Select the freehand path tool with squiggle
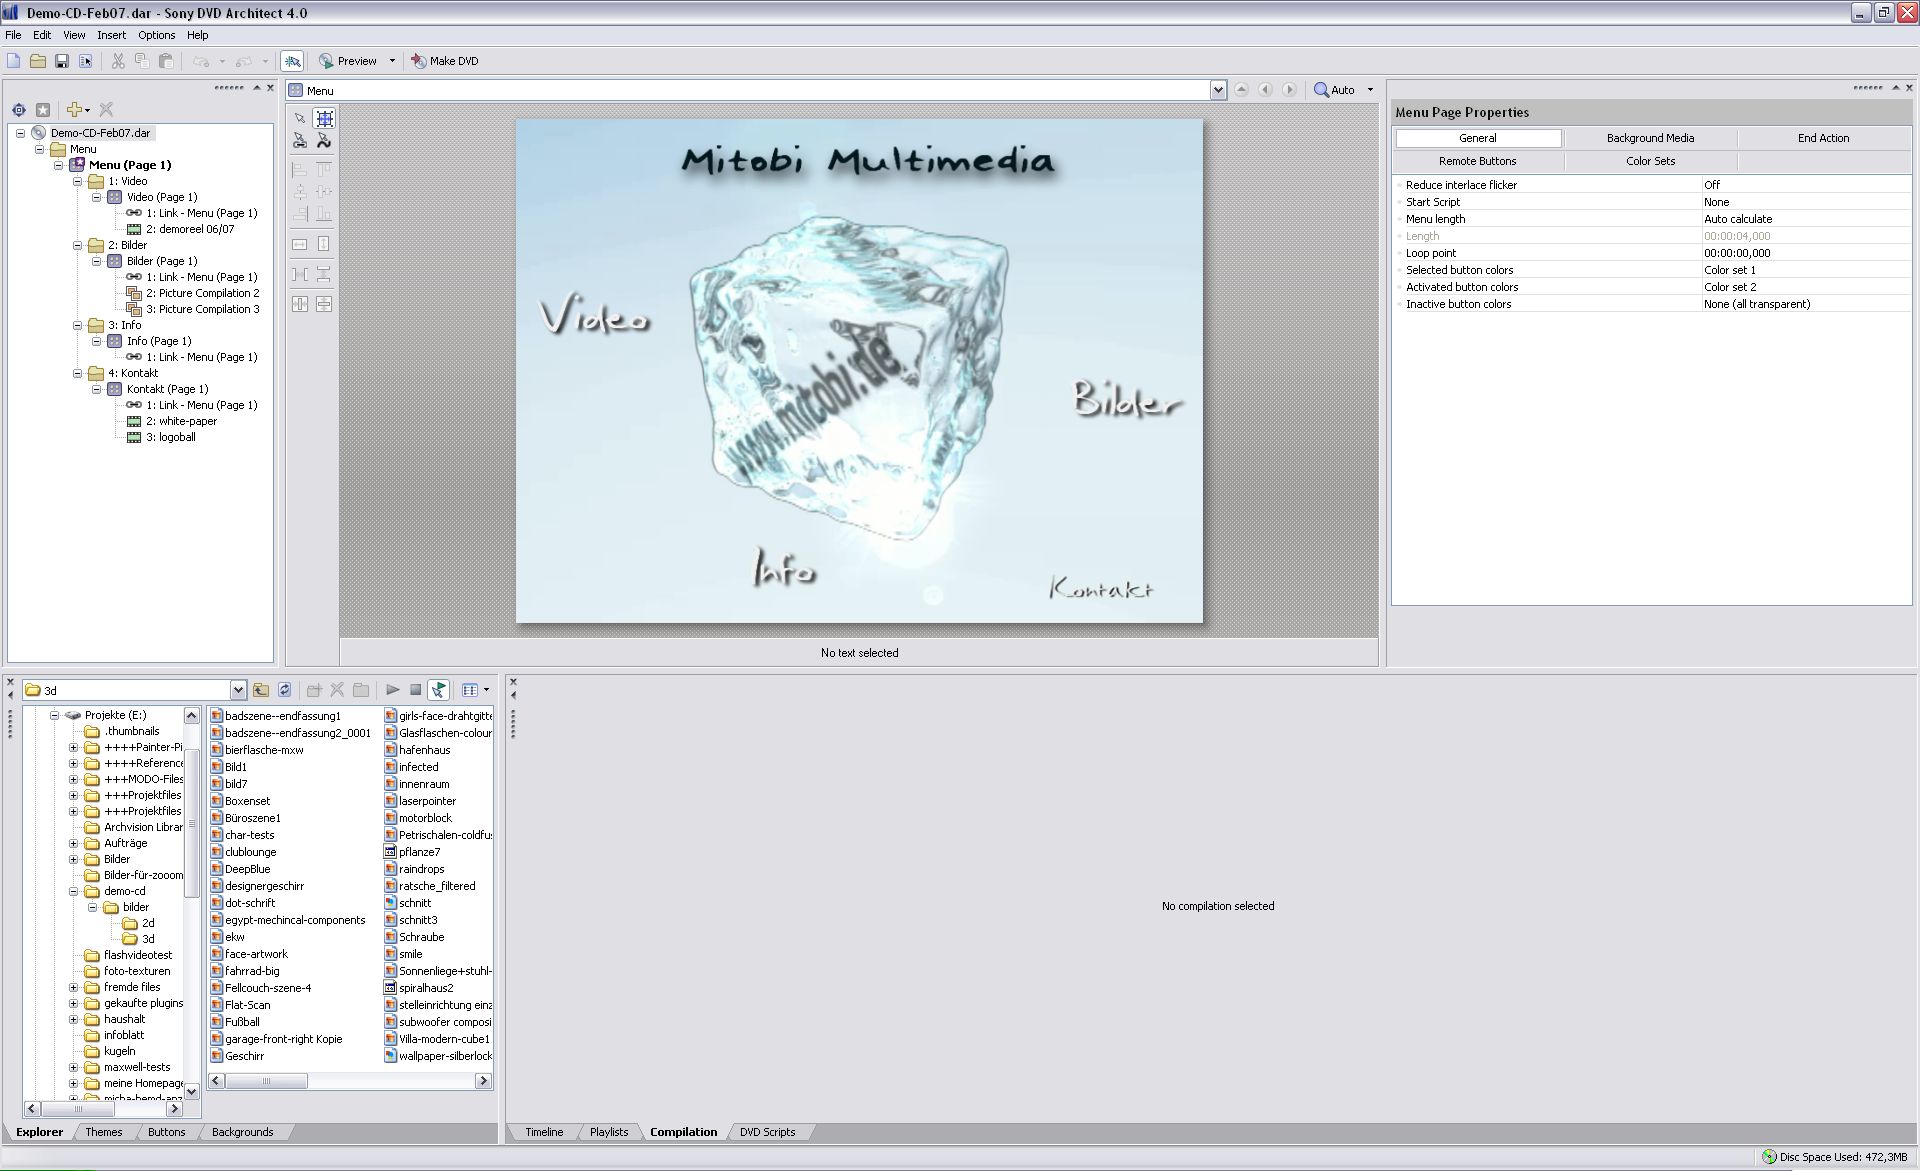The height and width of the screenshot is (1171, 1920). [x=324, y=141]
